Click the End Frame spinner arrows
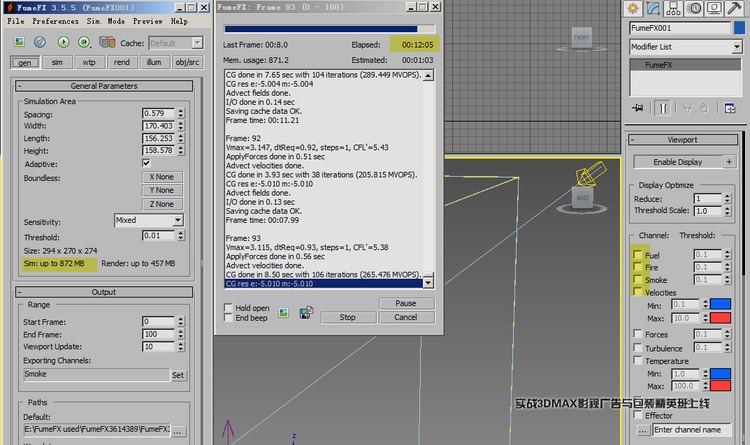This screenshot has width=750, height=445. pos(180,334)
